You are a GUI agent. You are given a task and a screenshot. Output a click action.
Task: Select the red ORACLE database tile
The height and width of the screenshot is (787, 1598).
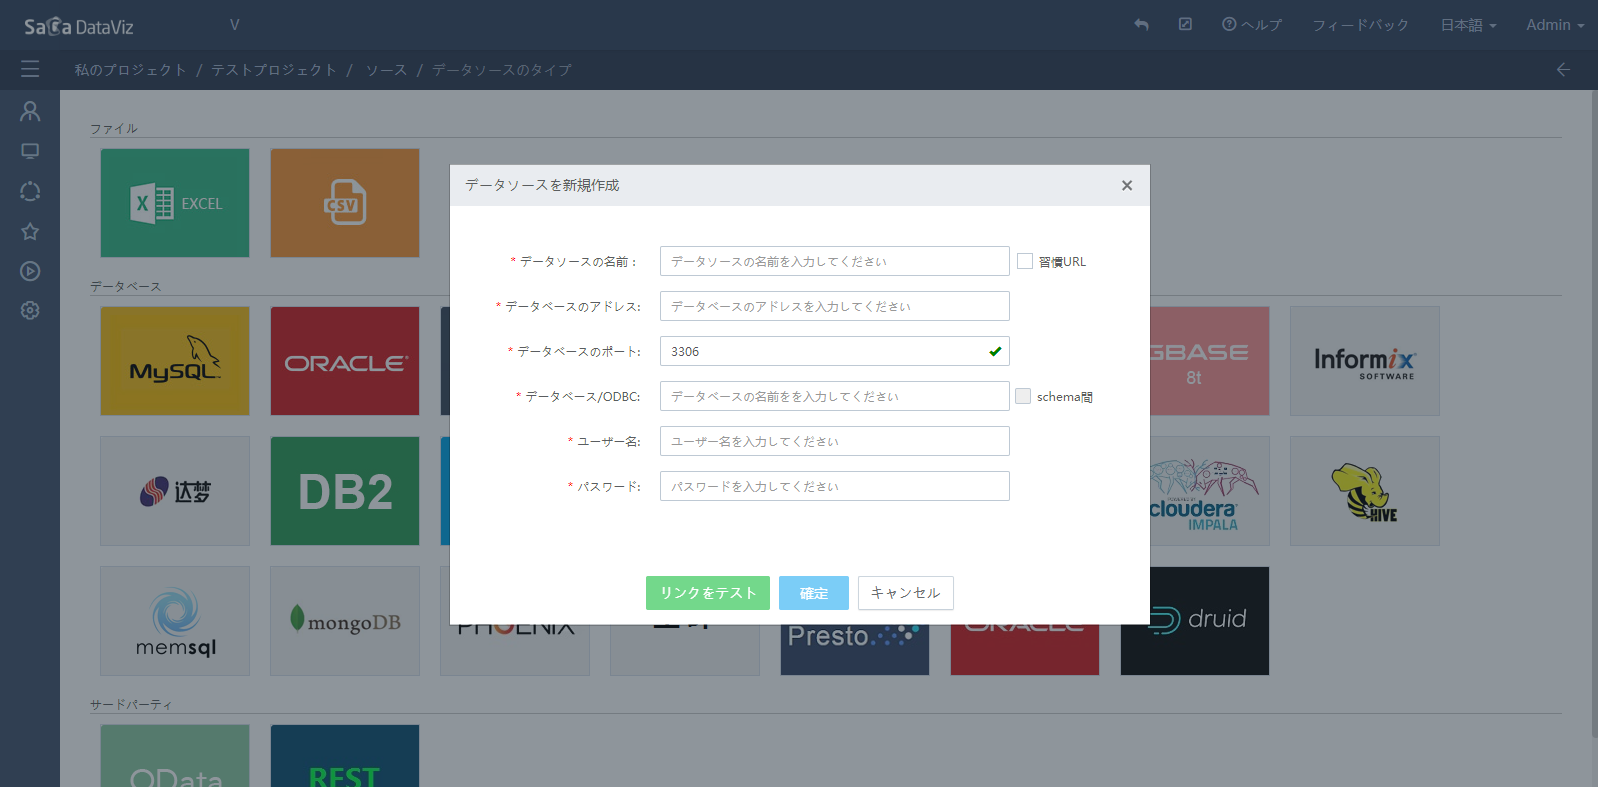[345, 361]
